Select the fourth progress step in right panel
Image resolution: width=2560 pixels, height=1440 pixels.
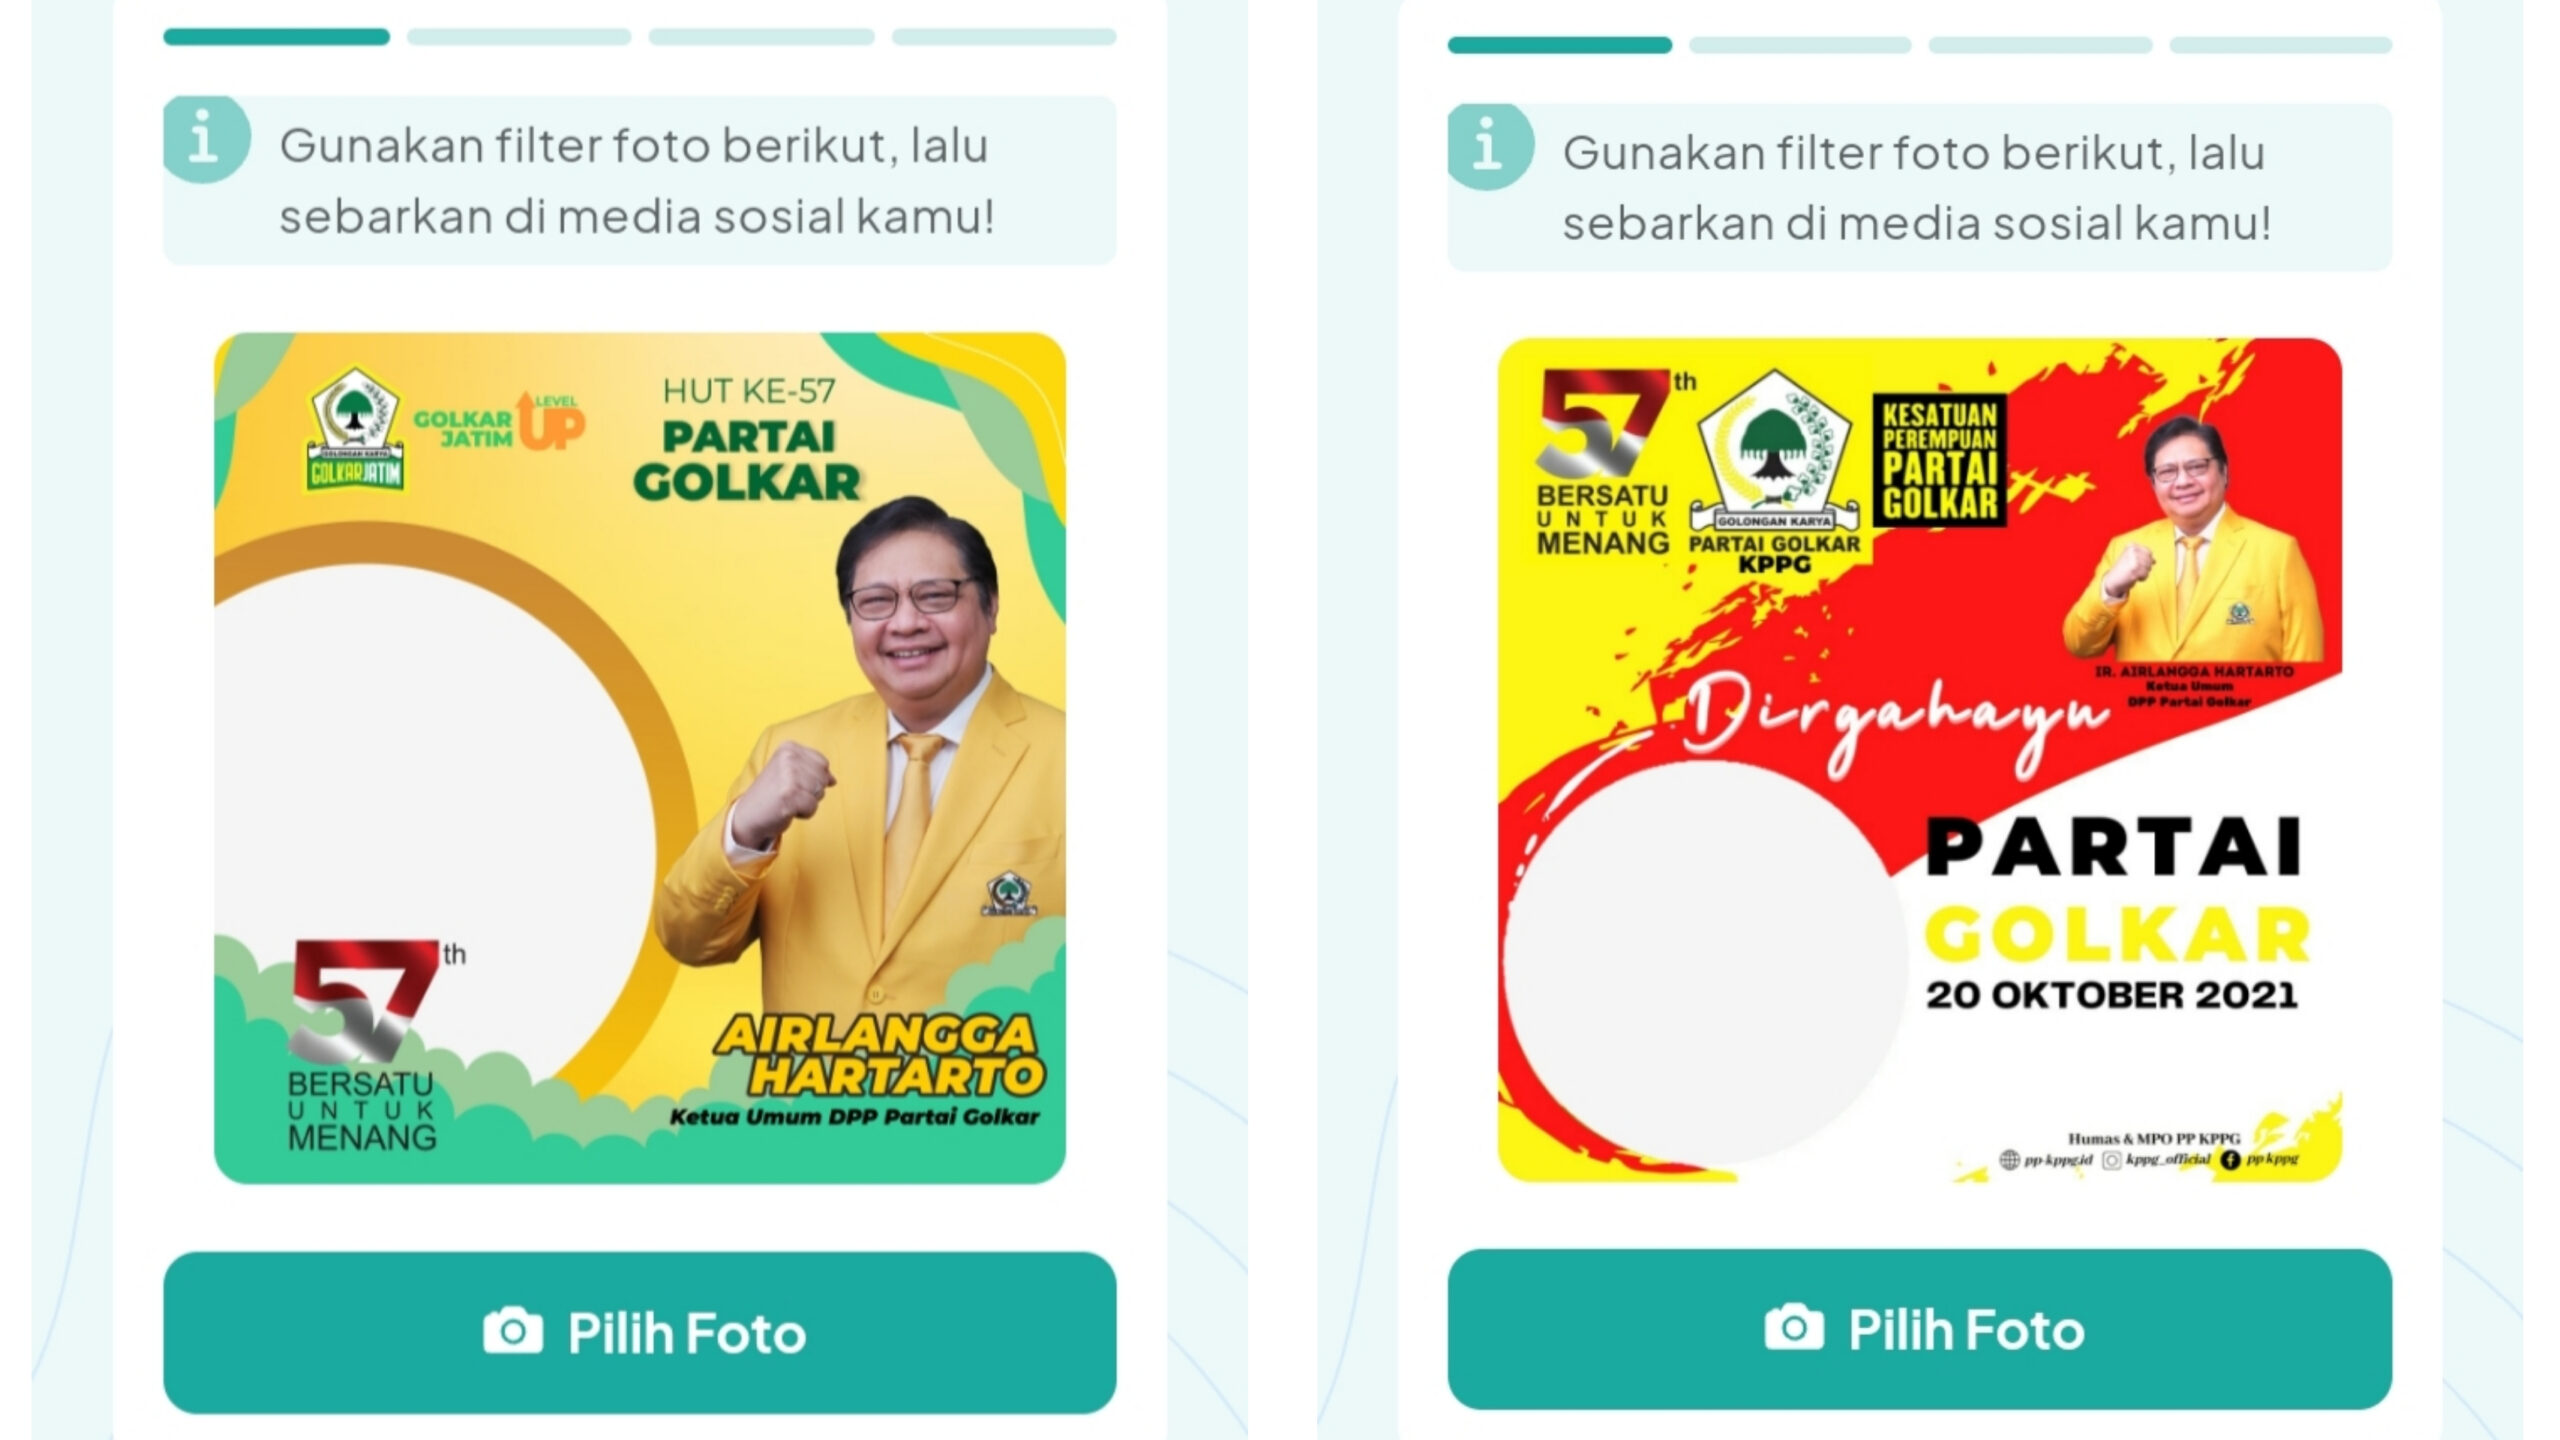coord(2281,45)
